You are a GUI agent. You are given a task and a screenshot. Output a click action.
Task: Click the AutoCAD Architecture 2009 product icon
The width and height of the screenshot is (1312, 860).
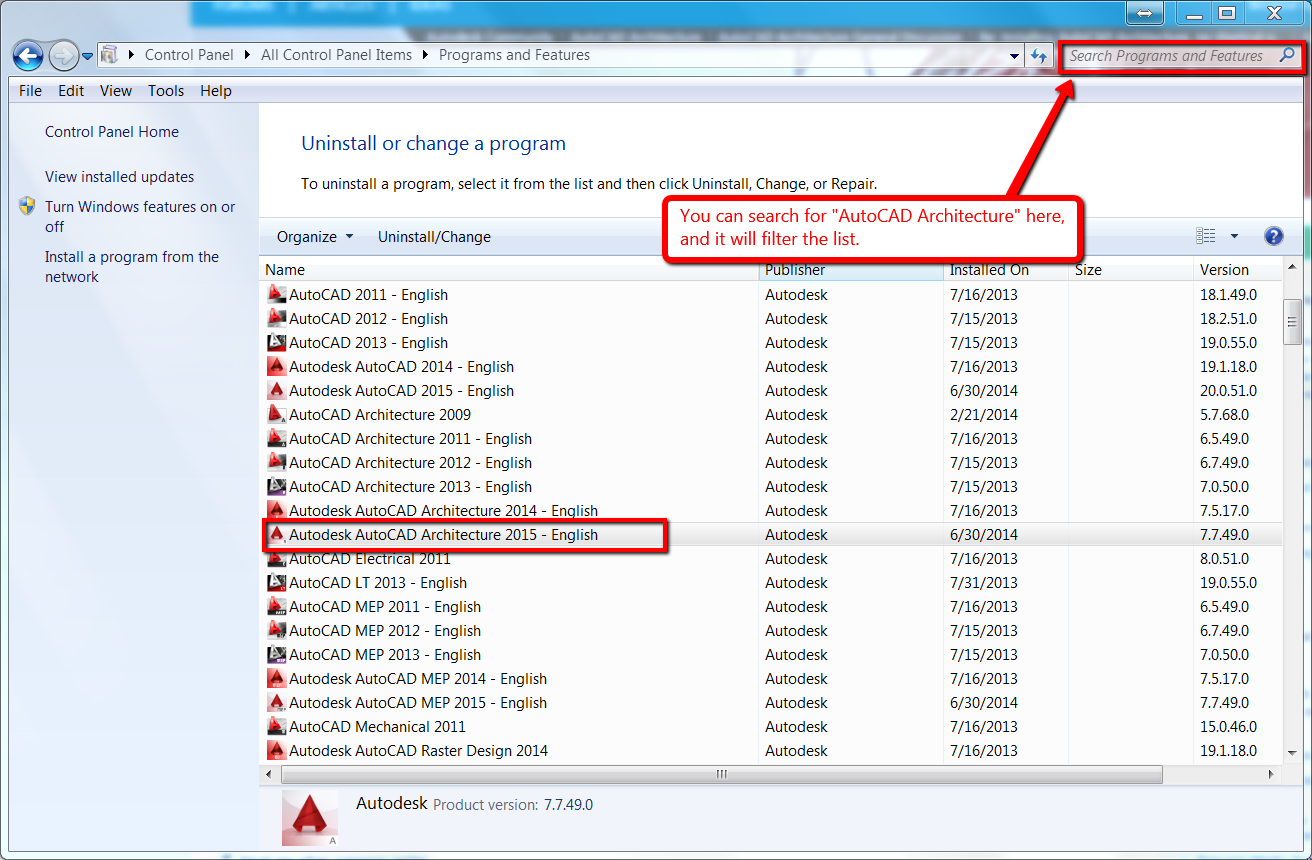click(277, 414)
